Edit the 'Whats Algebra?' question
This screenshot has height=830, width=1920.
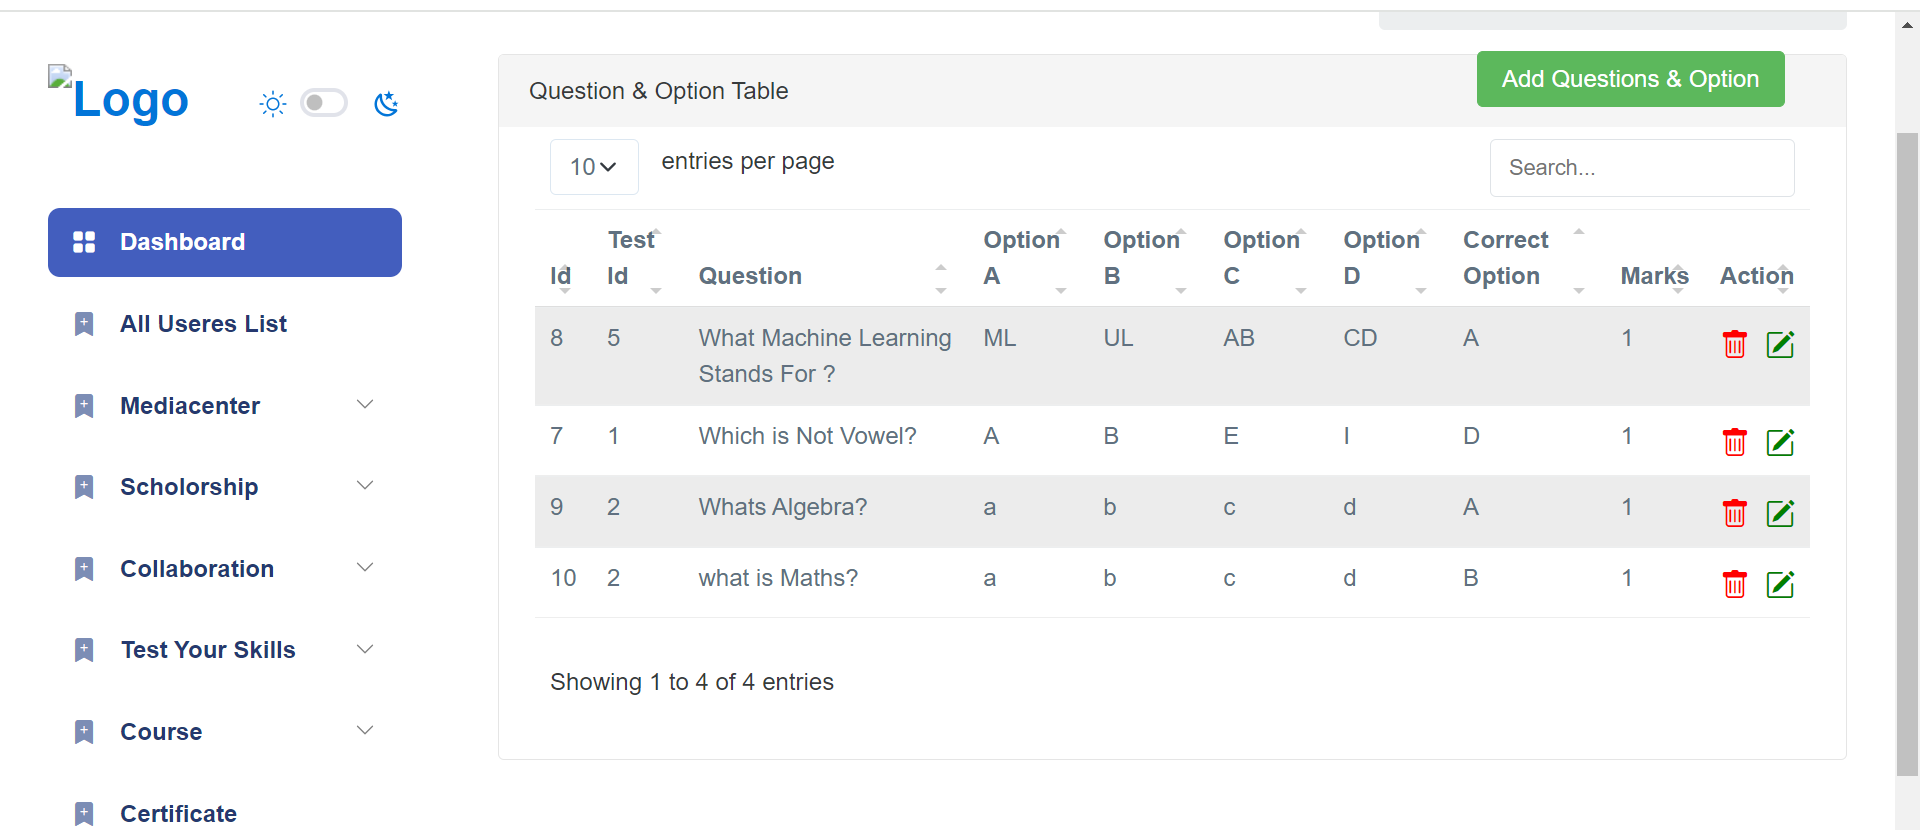[x=1780, y=513]
